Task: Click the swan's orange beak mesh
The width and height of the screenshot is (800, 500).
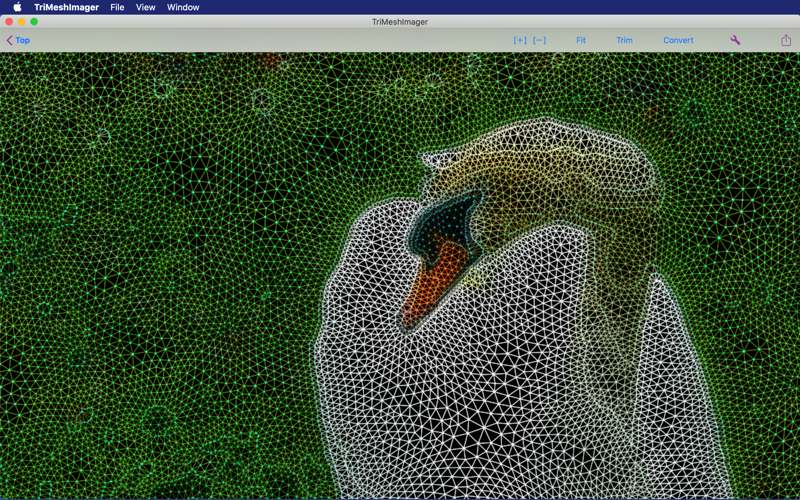Action: pyautogui.click(x=433, y=285)
